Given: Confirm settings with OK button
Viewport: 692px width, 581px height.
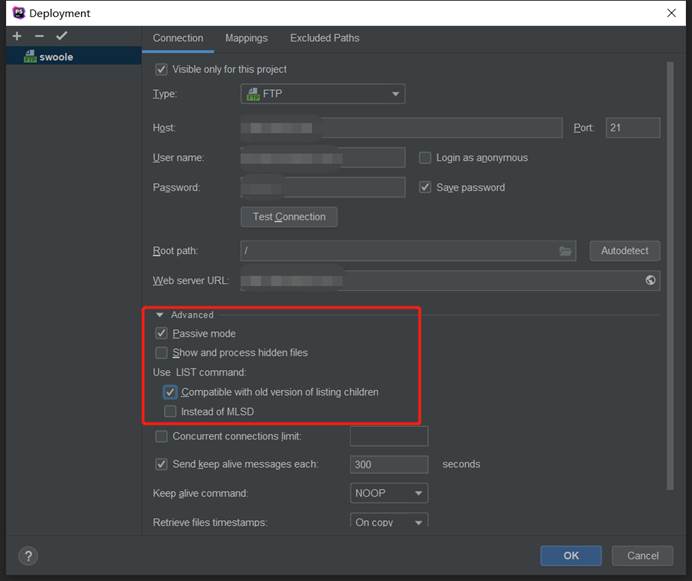Looking at the screenshot, I should (x=571, y=556).
